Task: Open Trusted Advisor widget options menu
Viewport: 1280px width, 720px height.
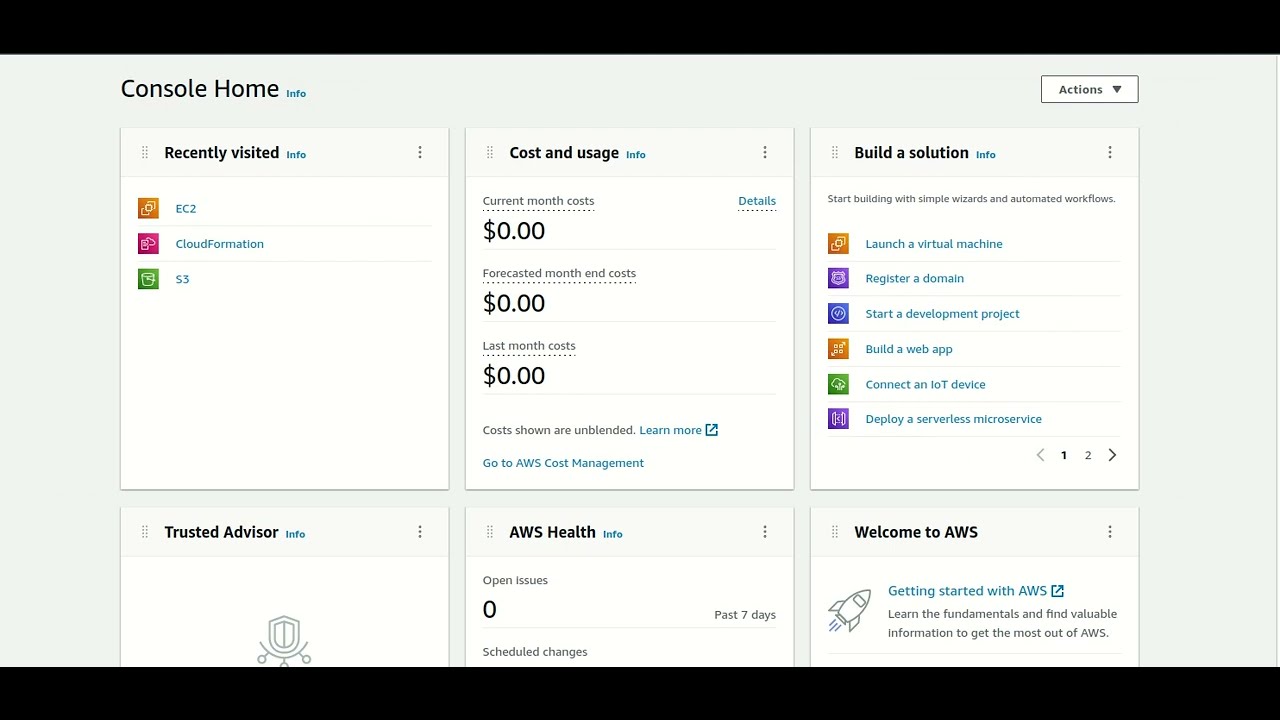Action: [420, 532]
